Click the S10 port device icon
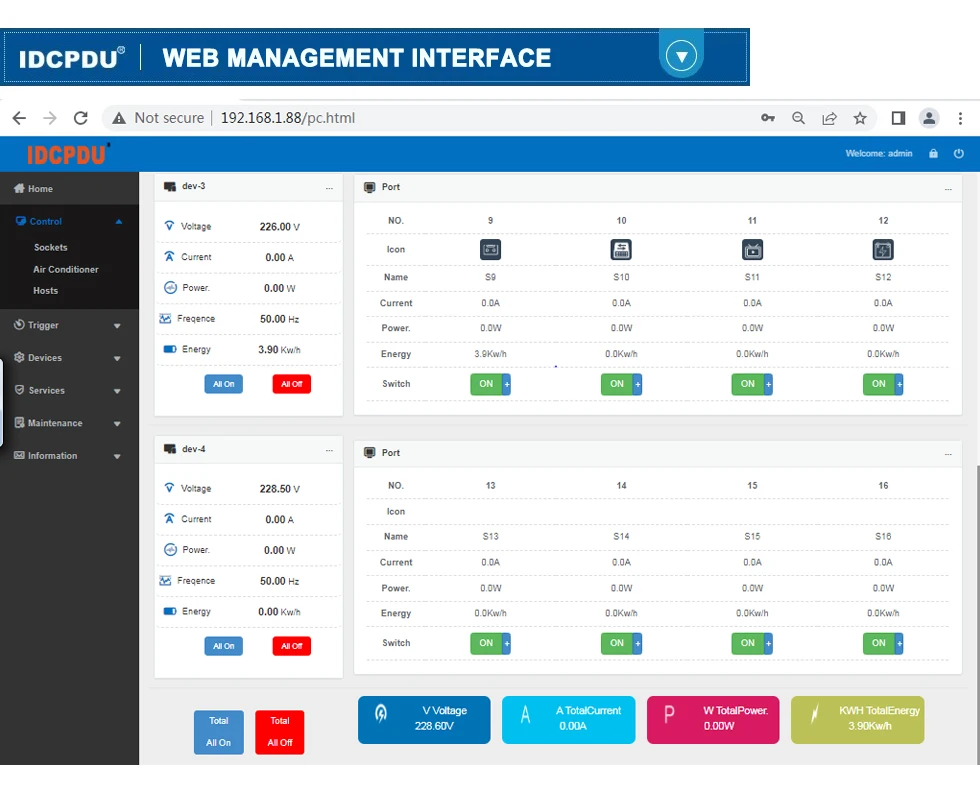 click(x=621, y=250)
